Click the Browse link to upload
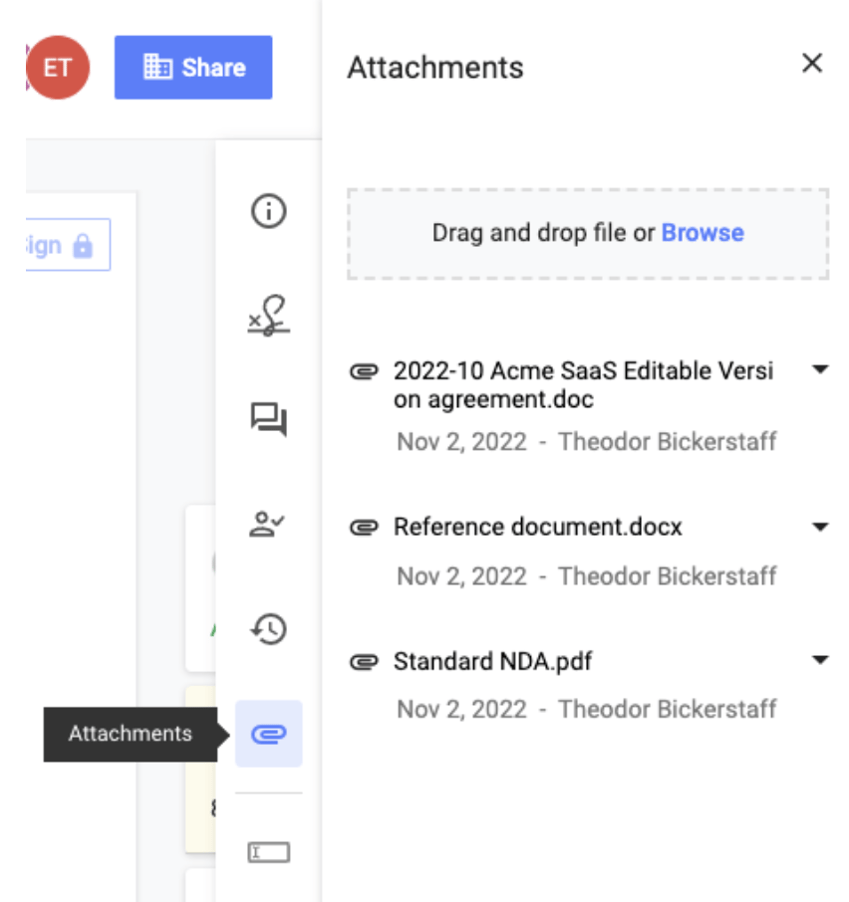This screenshot has height=902, width=849. pyautogui.click(x=702, y=233)
